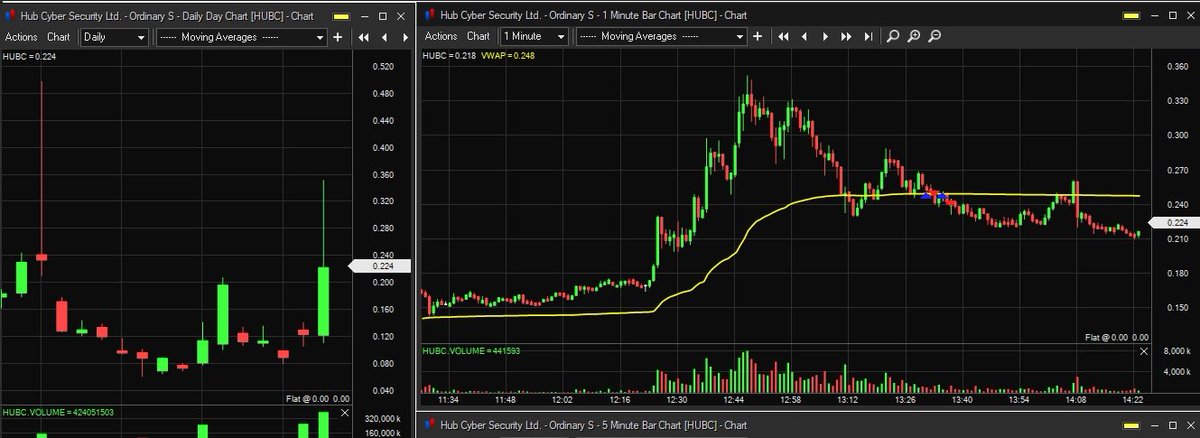Click app logo icon in Daily chart title
Image resolution: width=1200 pixels, height=438 pixels.
[10, 15]
